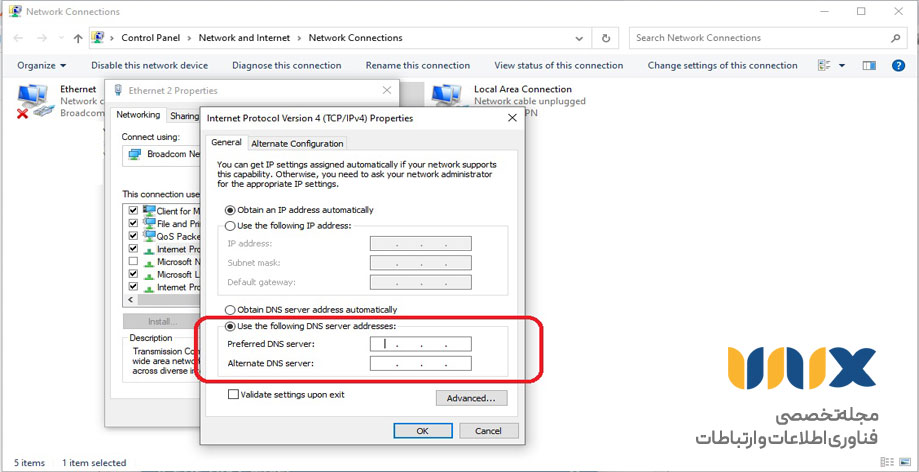This screenshot has width=919, height=472.
Task: Toggle the preview pane icon
Action: click(869, 66)
